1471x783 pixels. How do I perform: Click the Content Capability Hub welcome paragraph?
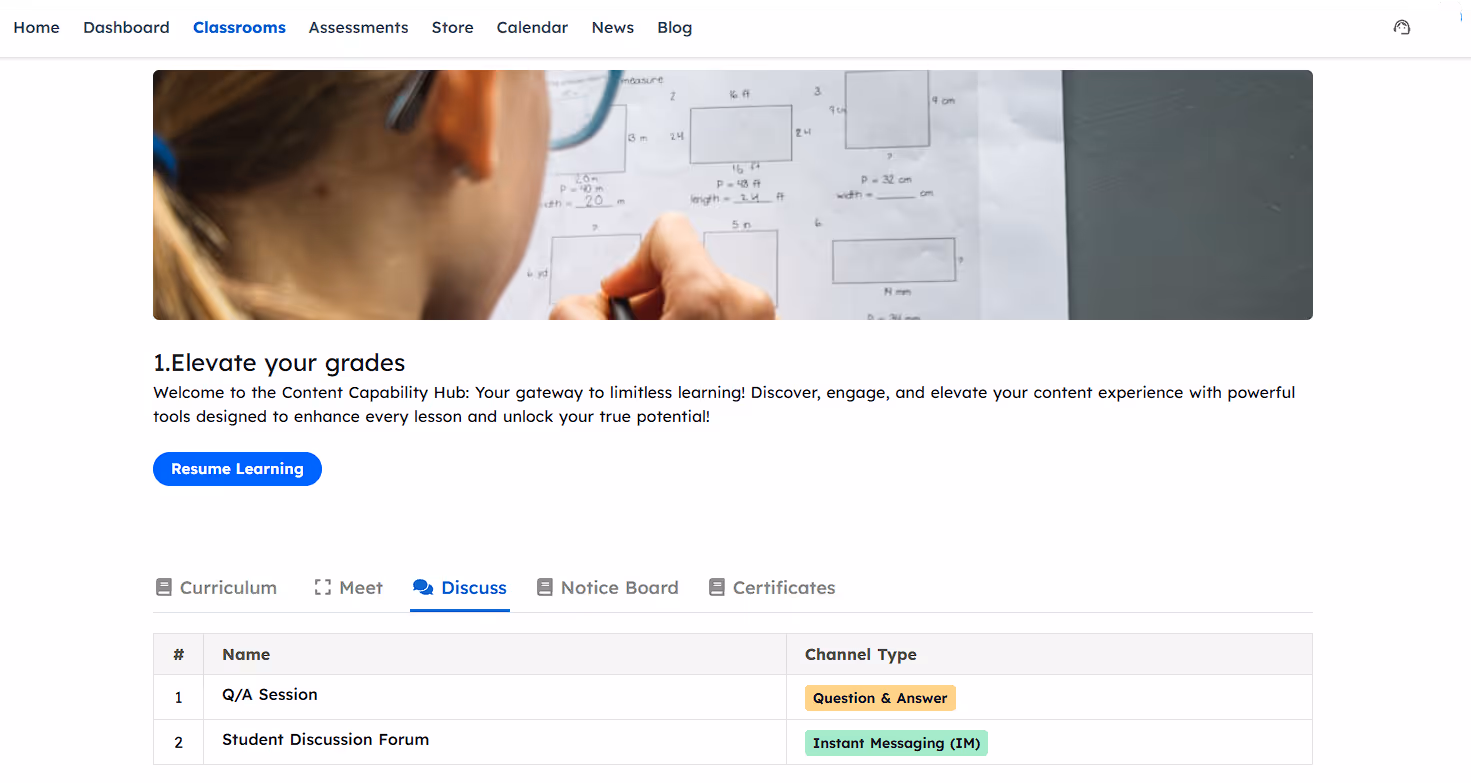[x=724, y=404]
